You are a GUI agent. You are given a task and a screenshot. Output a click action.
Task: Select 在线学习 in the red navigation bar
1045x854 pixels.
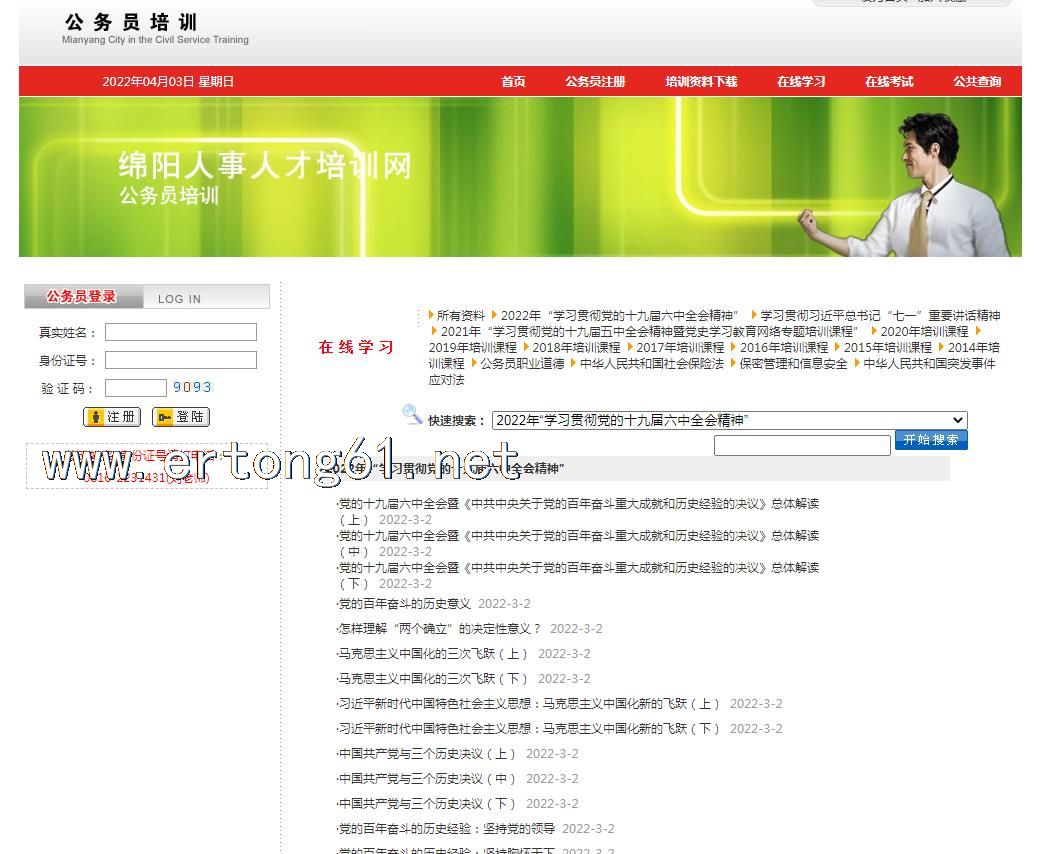pyautogui.click(x=801, y=82)
